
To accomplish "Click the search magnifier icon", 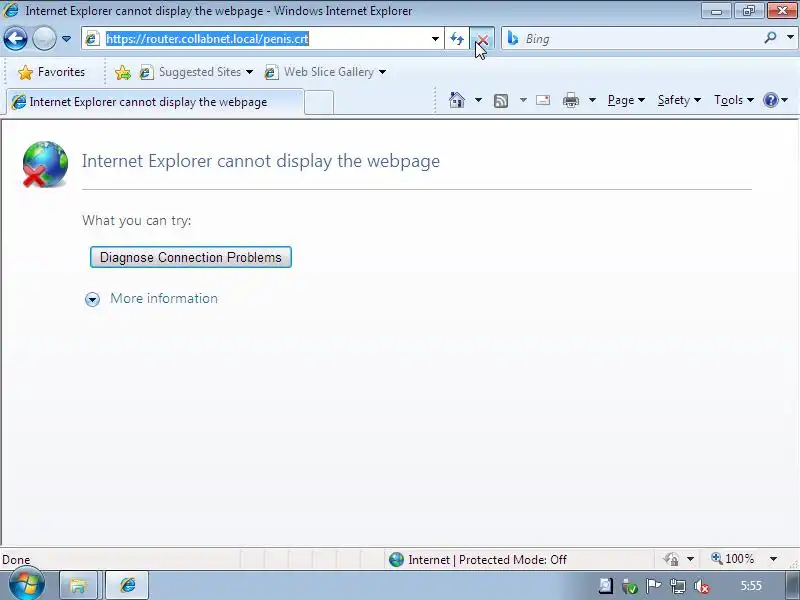I will (x=770, y=38).
